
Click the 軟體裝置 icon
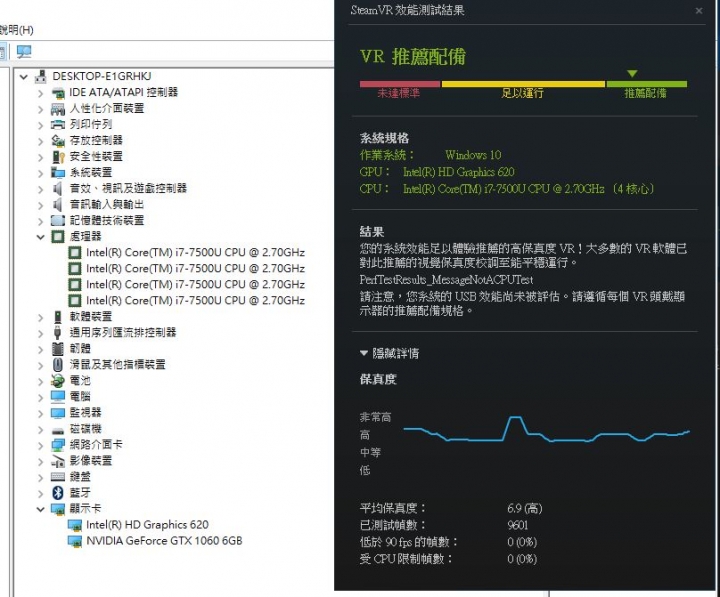point(58,317)
